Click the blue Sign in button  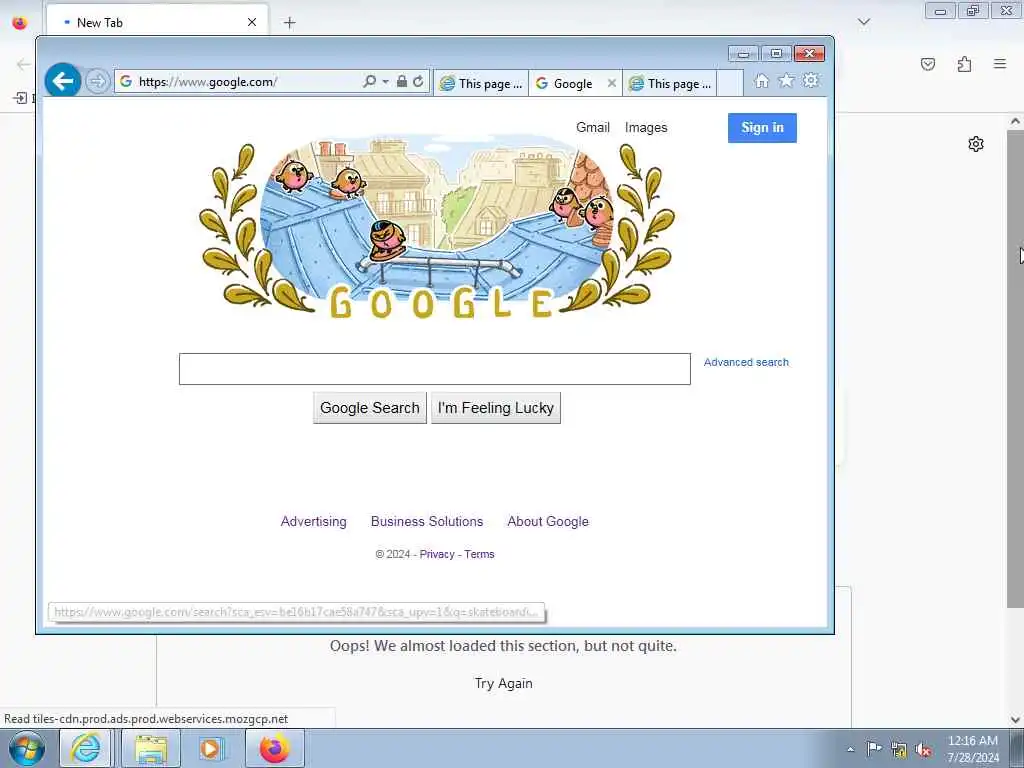(x=762, y=127)
